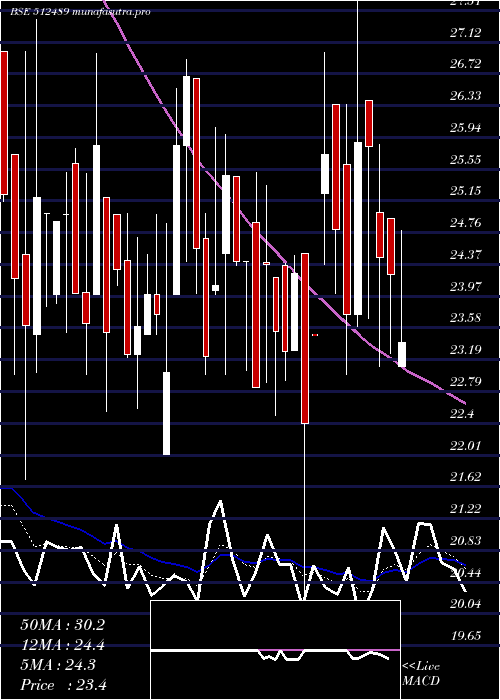Click the small red dash marker near 23.4
The height and width of the screenshot is (700, 500).
tap(315, 334)
